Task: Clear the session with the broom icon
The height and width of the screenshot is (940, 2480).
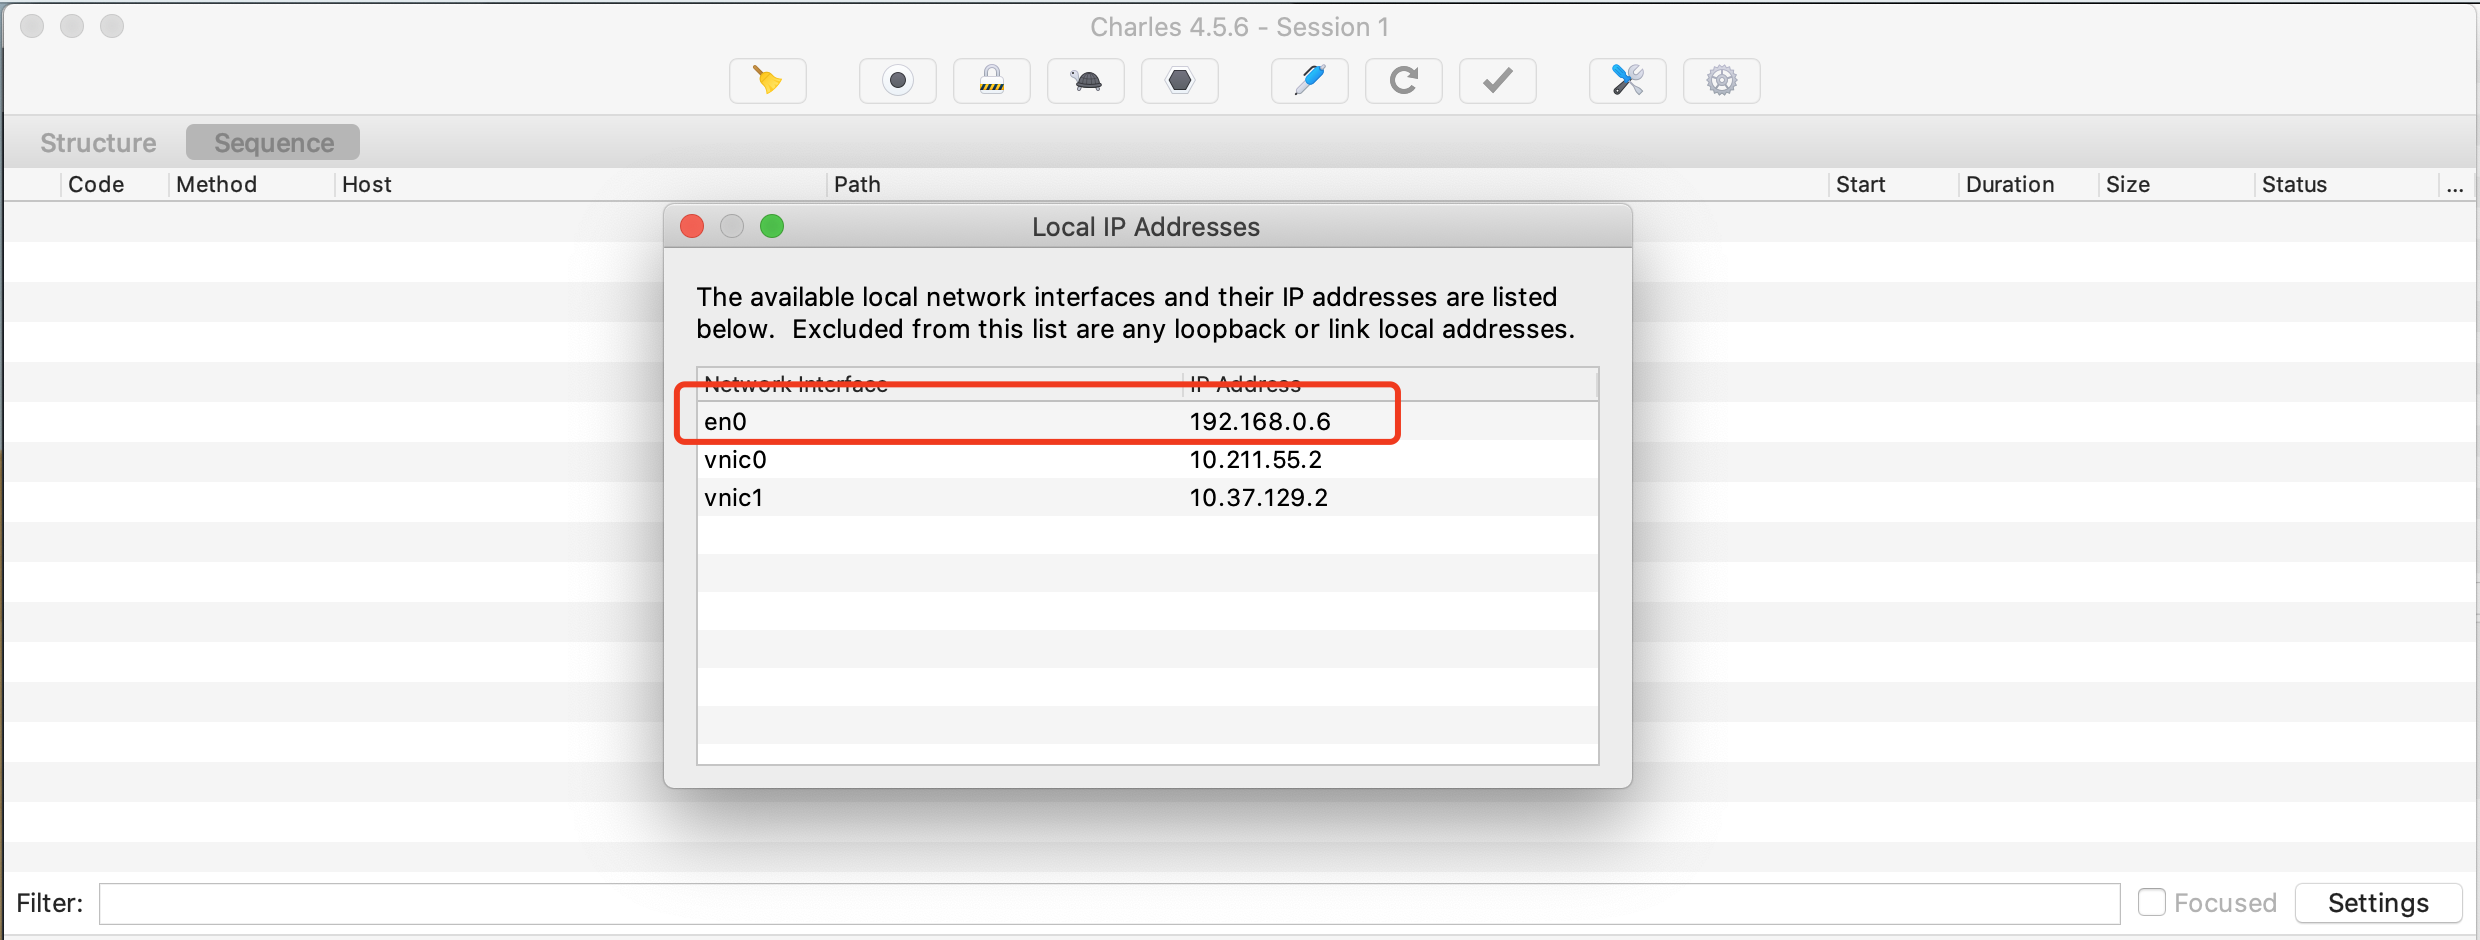Action: pyautogui.click(x=767, y=81)
